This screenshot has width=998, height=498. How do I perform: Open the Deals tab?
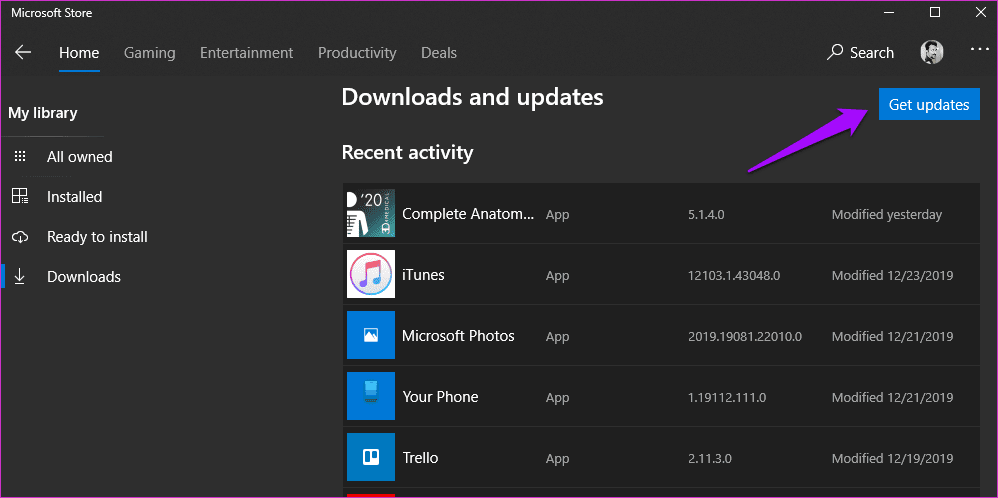[439, 53]
